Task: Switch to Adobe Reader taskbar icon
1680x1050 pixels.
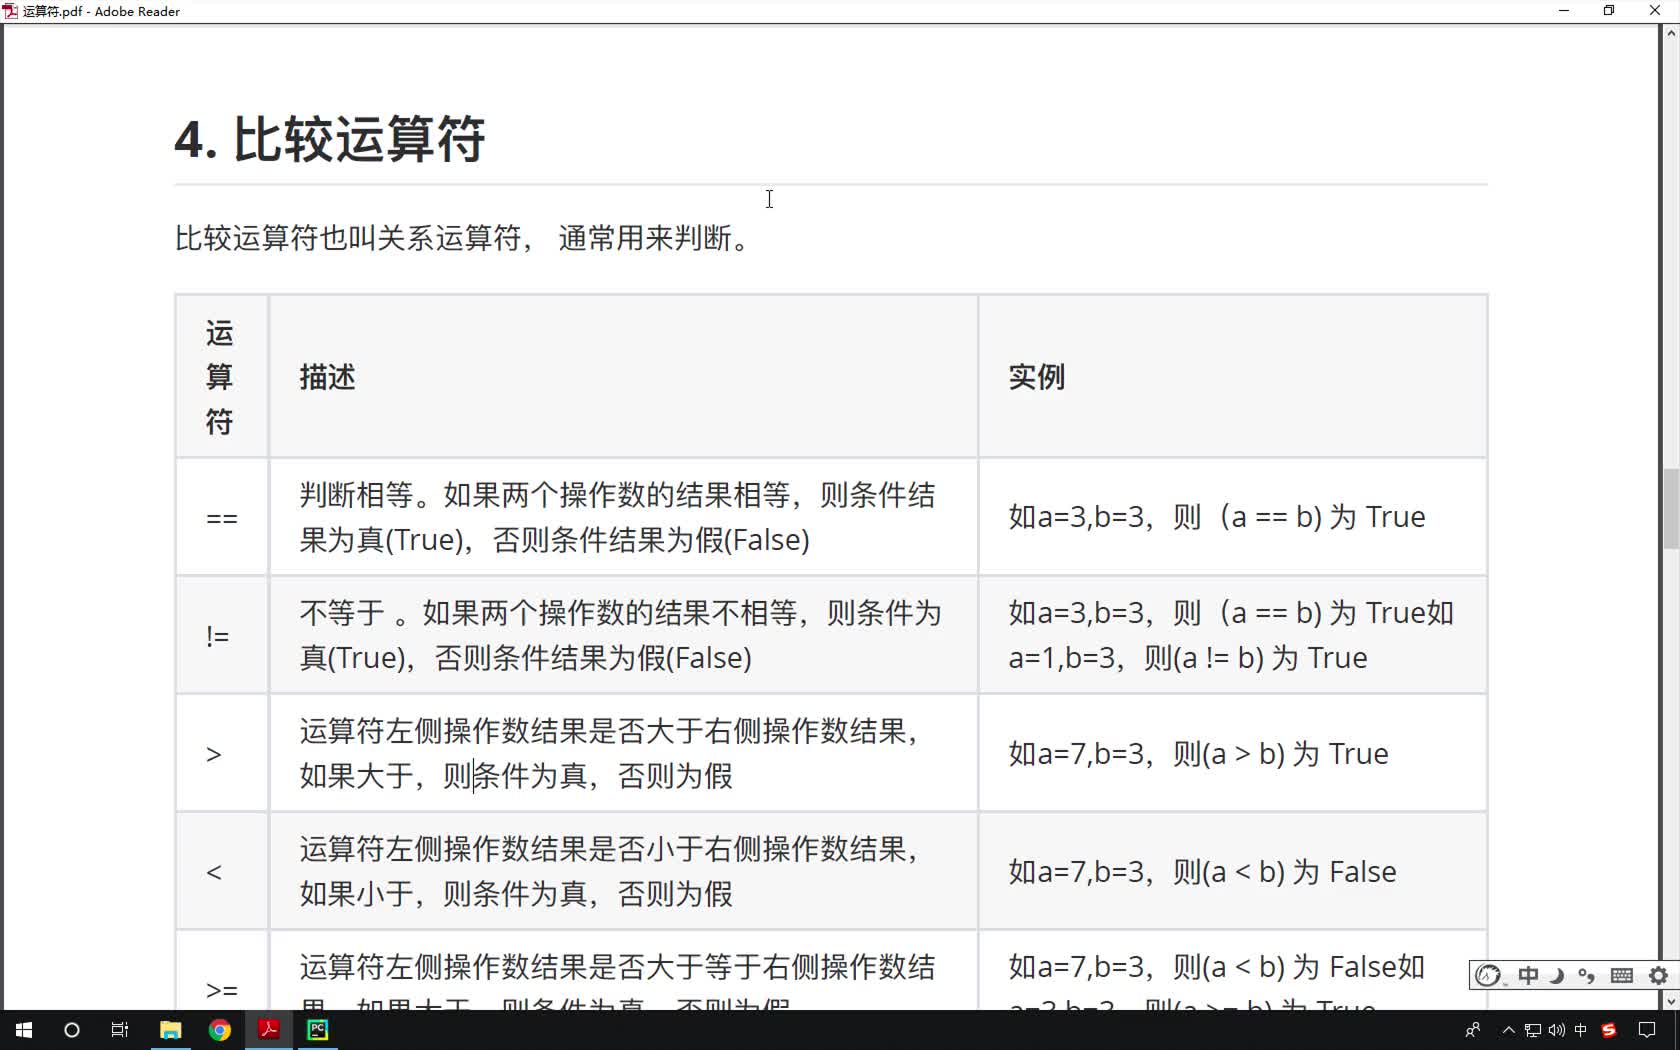Action: coord(269,1030)
